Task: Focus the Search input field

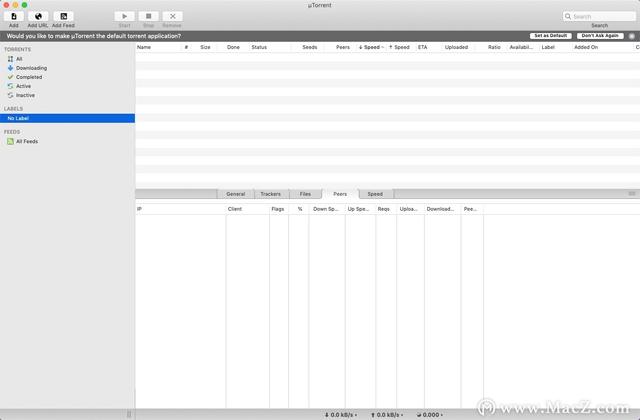Action: click(x=599, y=16)
